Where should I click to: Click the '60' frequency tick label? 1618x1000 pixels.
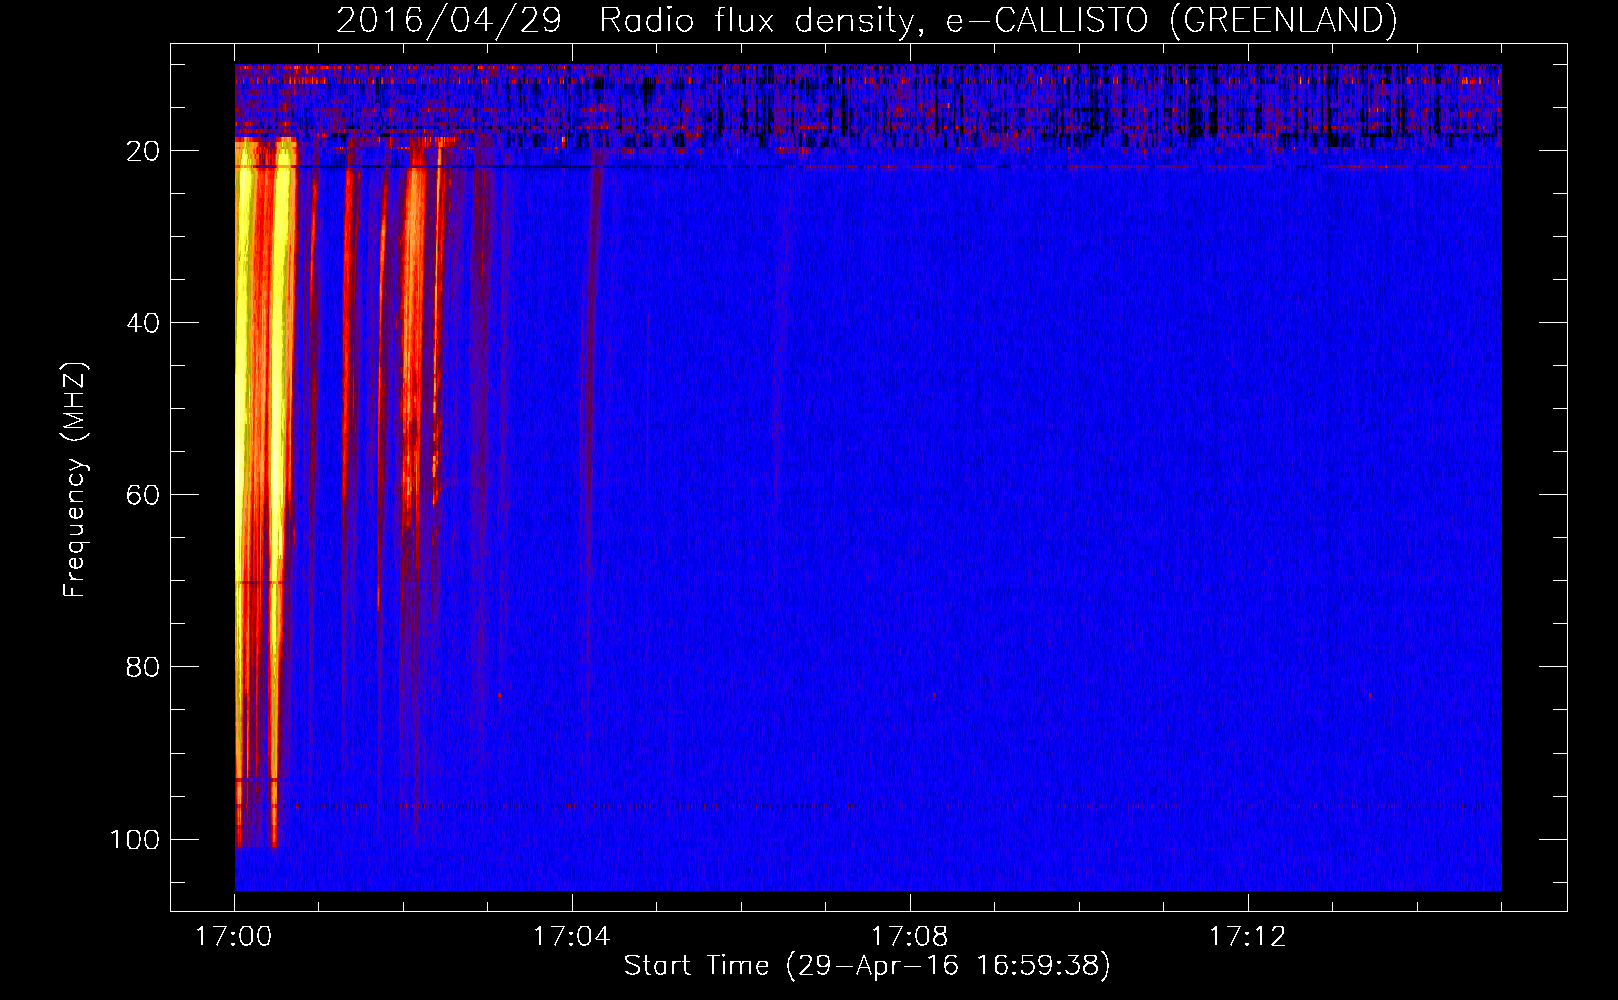click(143, 495)
